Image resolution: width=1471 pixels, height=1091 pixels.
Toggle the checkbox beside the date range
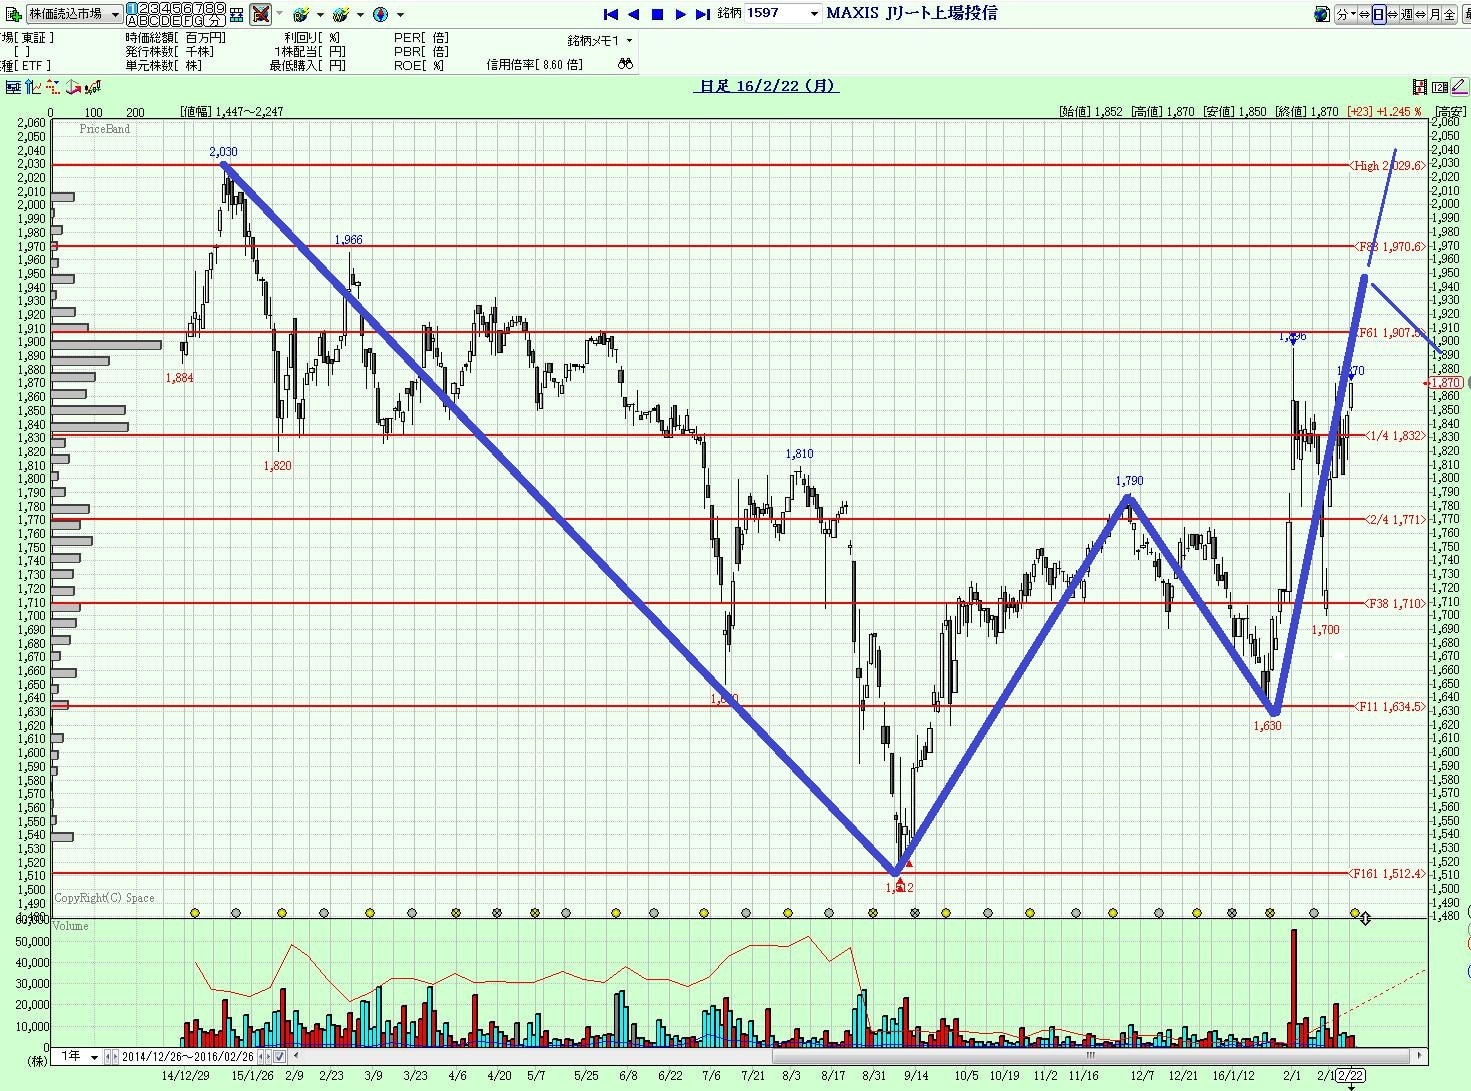tap(279, 1056)
